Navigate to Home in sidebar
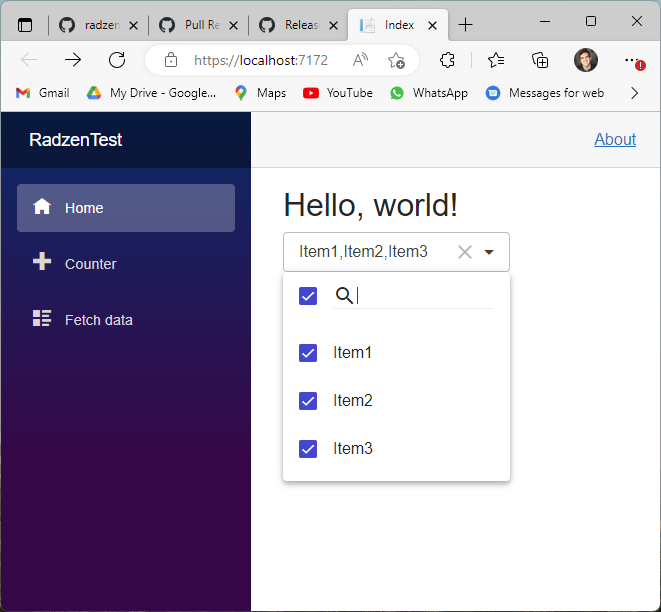This screenshot has height=612, width=661. (126, 208)
